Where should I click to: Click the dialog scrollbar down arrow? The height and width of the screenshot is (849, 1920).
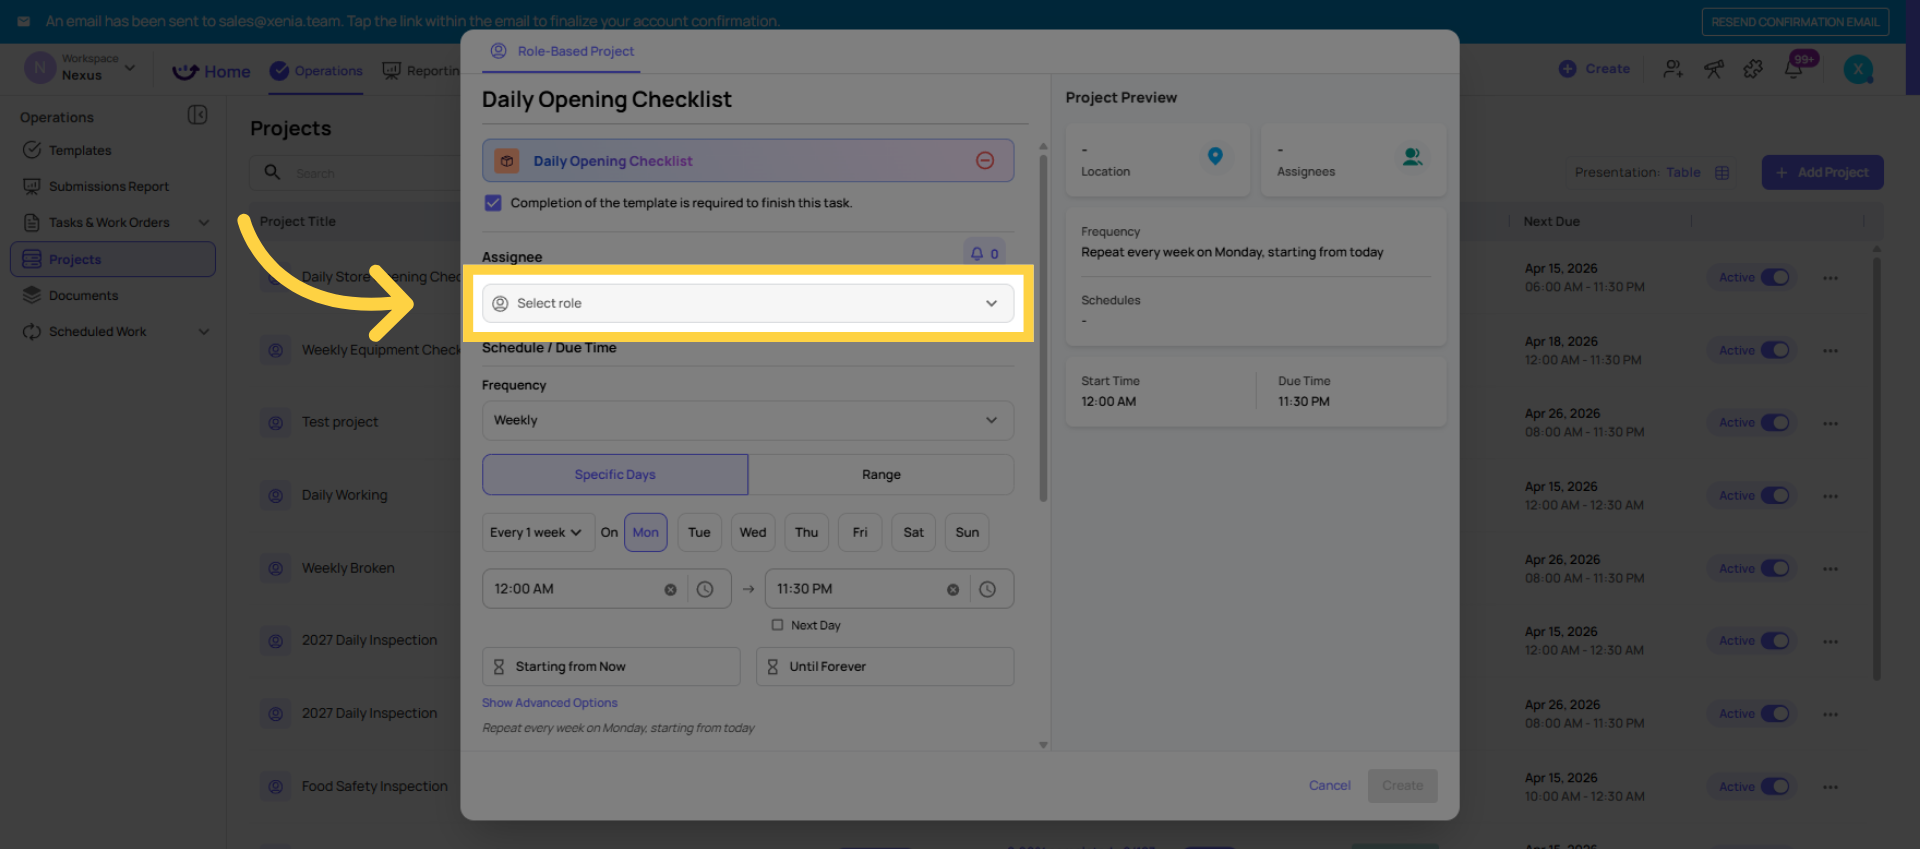(x=1043, y=745)
